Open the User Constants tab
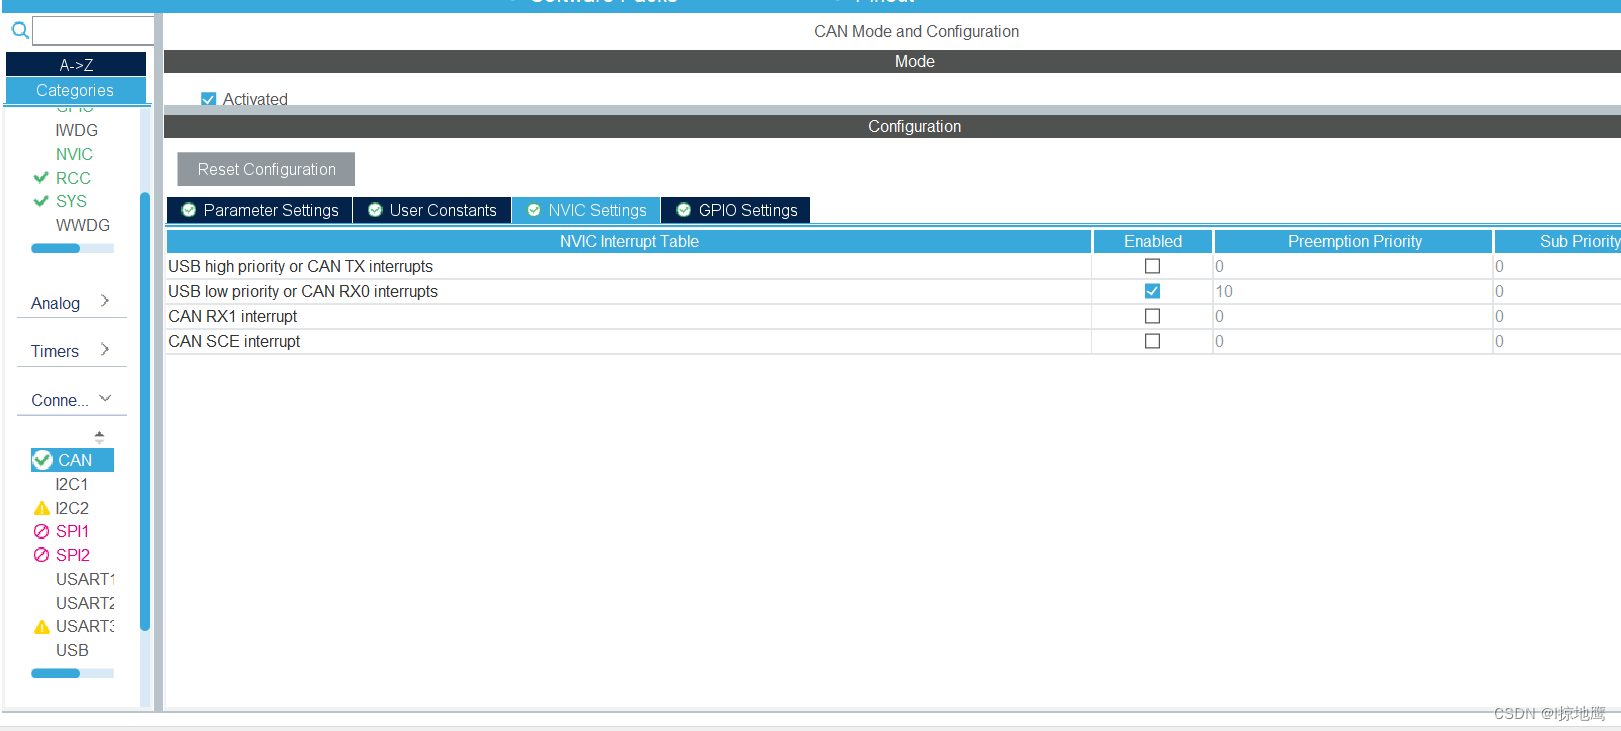 click(x=432, y=210)
